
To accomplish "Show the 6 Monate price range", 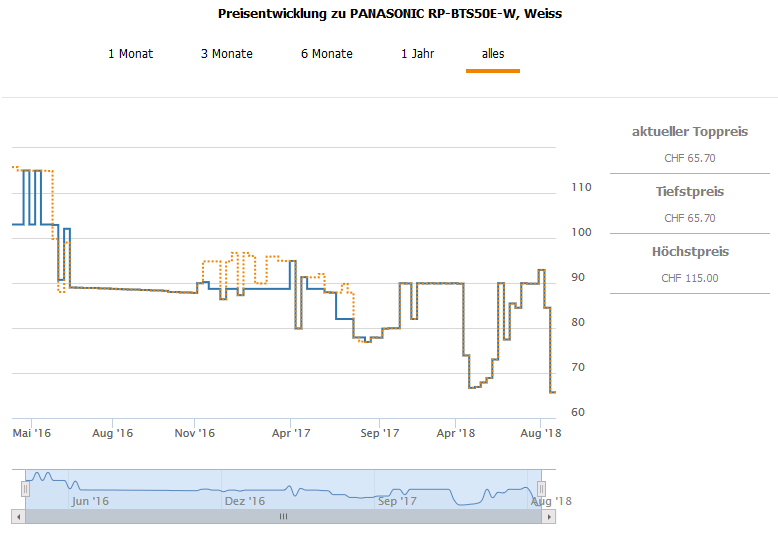I will (x=326, y=54).
